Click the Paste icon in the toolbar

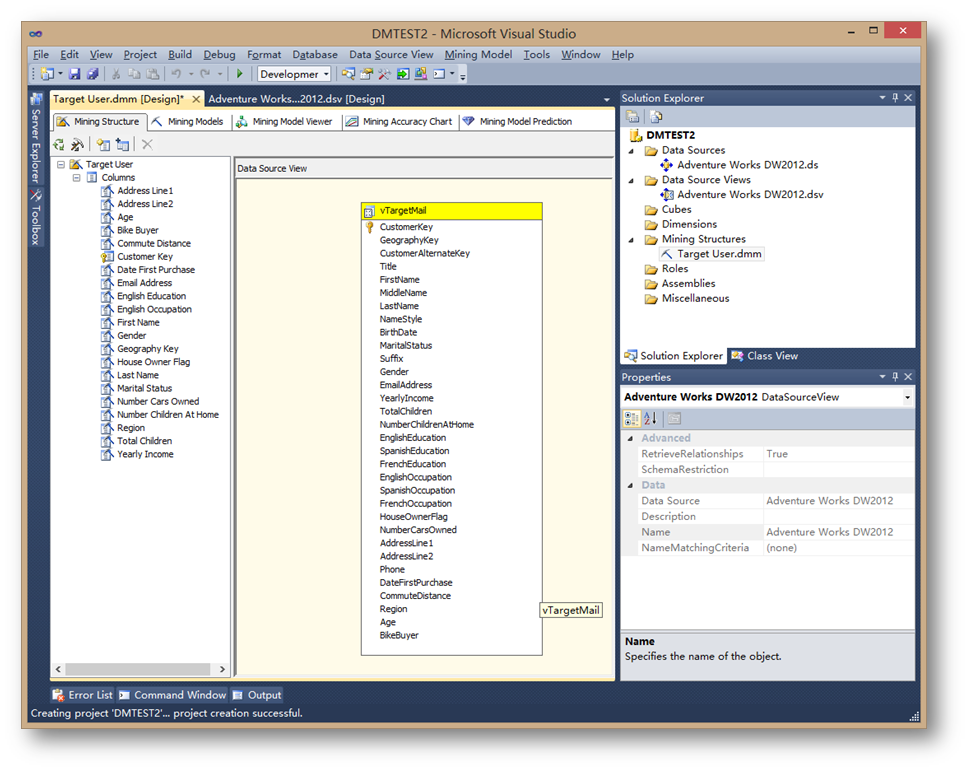pos(153,74)
